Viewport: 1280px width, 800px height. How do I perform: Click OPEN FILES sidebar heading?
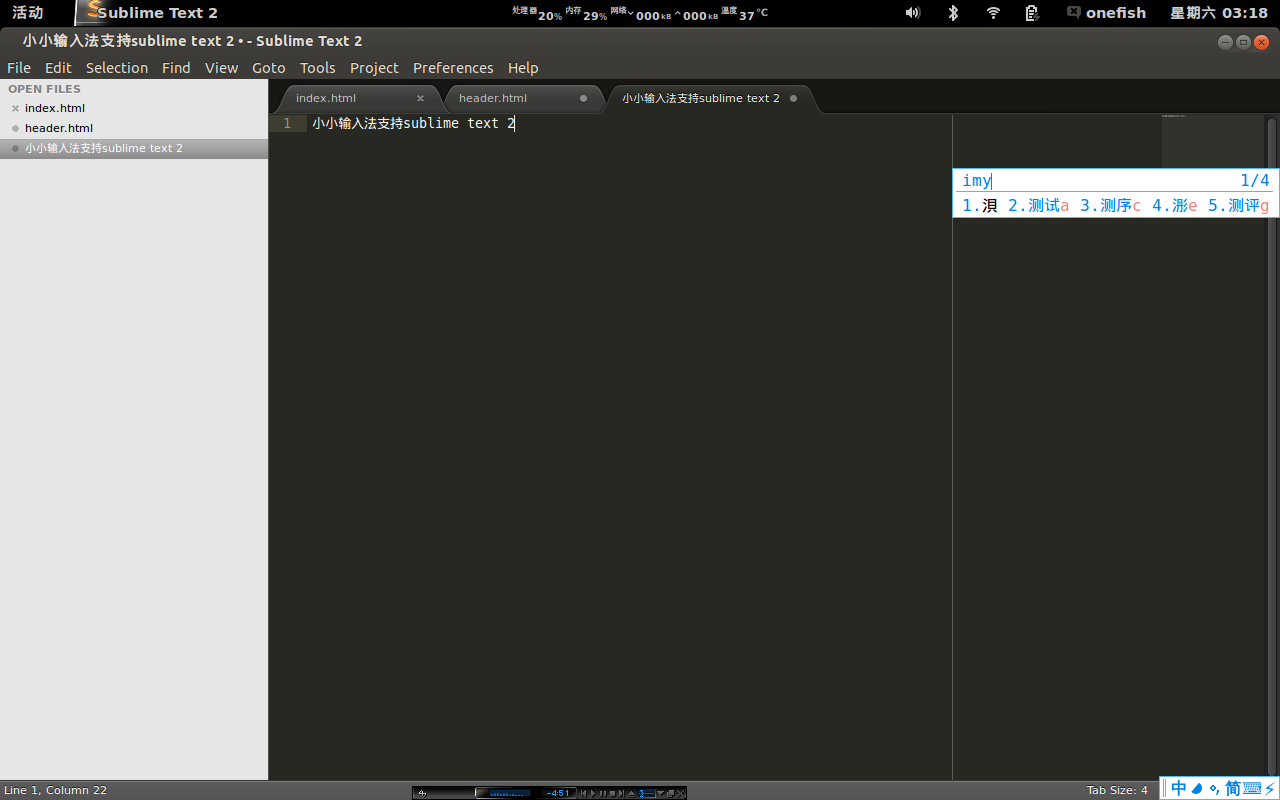coord(44,89)
